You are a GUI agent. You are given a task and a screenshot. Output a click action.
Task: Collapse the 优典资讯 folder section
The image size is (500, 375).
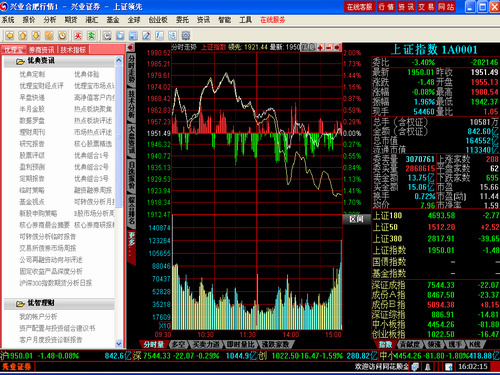pos(59,61)
